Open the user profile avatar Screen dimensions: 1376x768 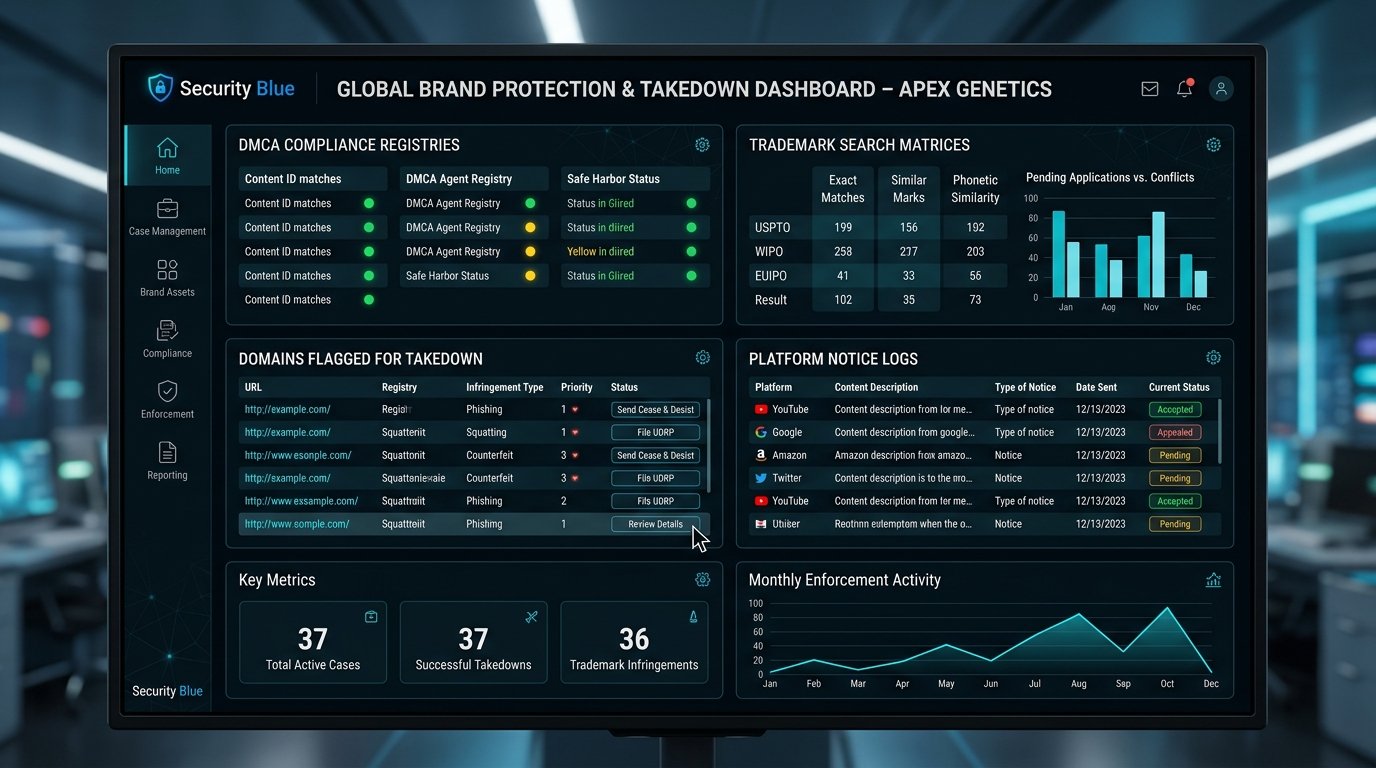pyautogui.click(x=1221, y=89)
